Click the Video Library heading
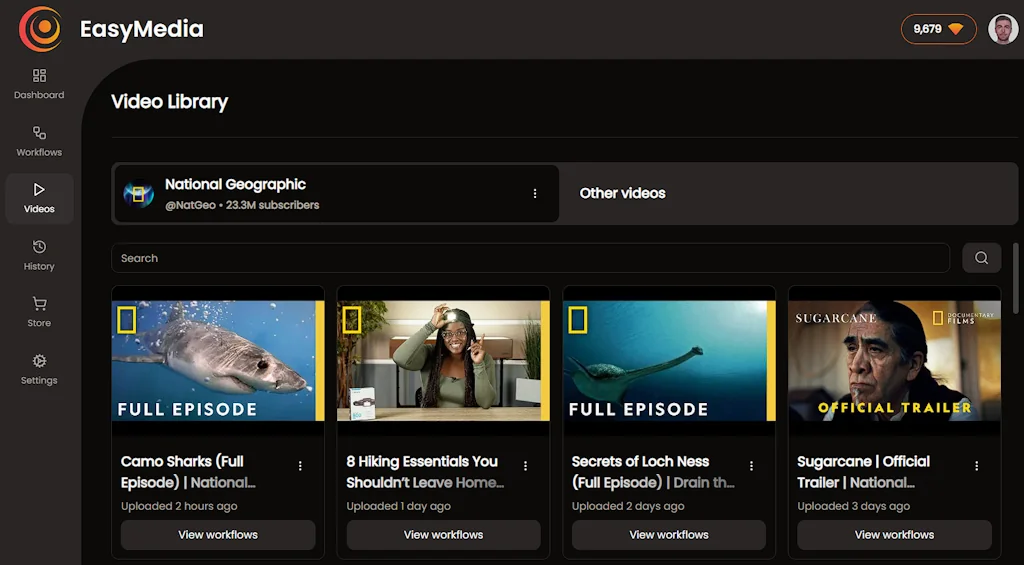Viewport: 1024px width, 565px height. [x=170, y=102]
